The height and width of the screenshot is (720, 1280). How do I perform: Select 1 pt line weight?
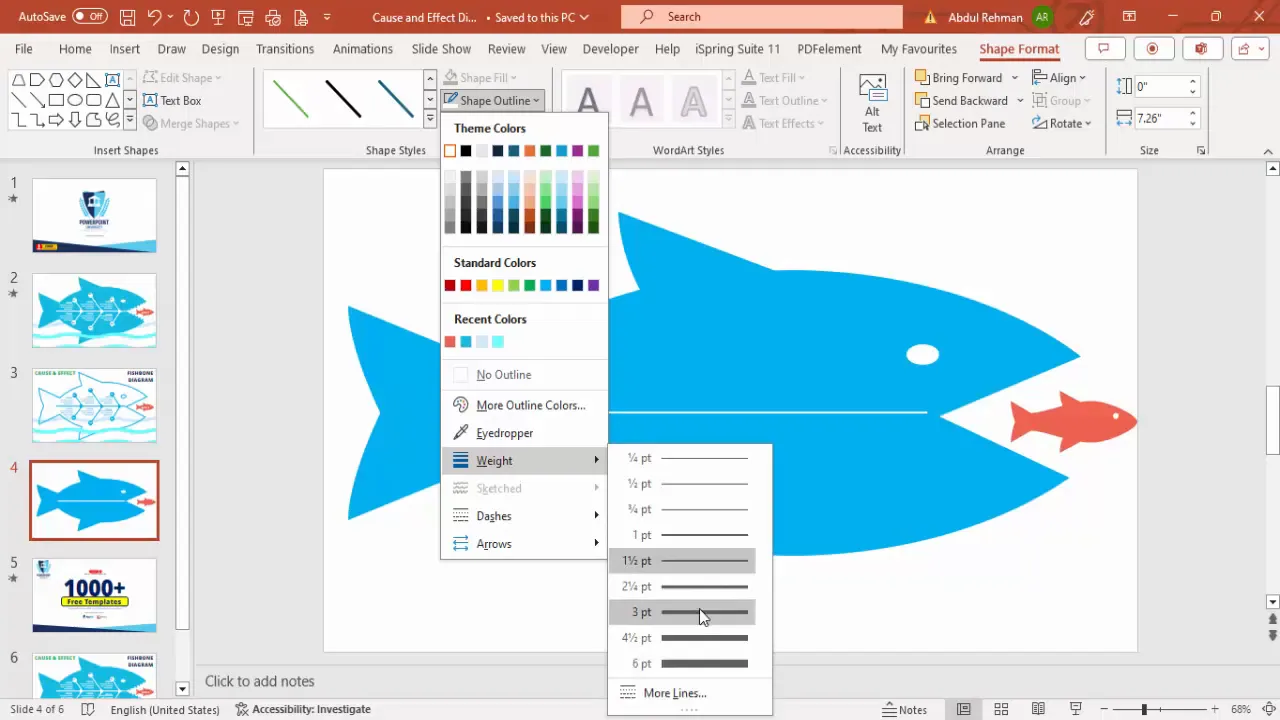[x=682, y=535]
